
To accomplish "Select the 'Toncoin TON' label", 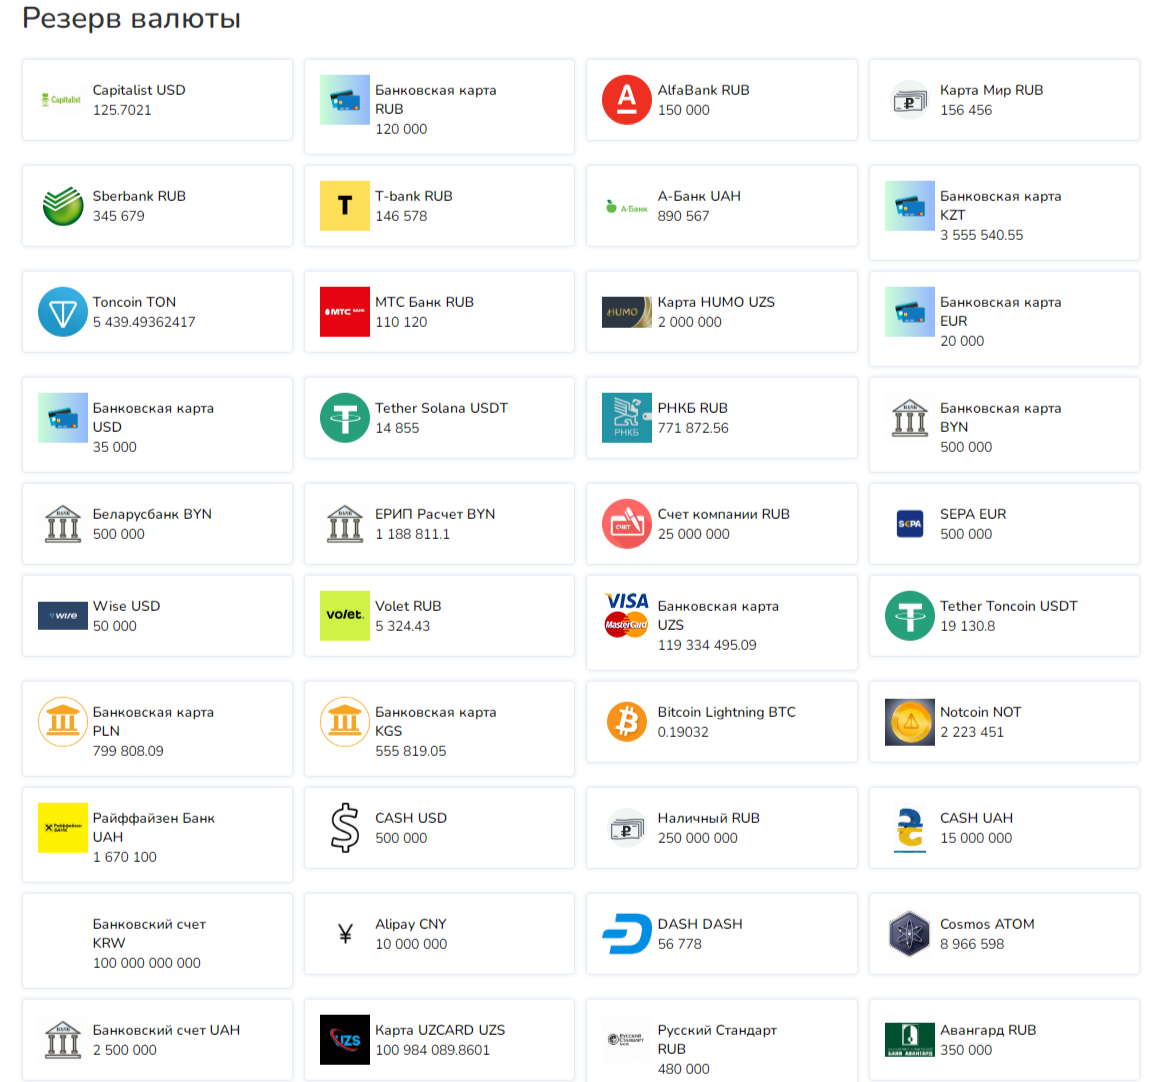I will tap(135, 302).
